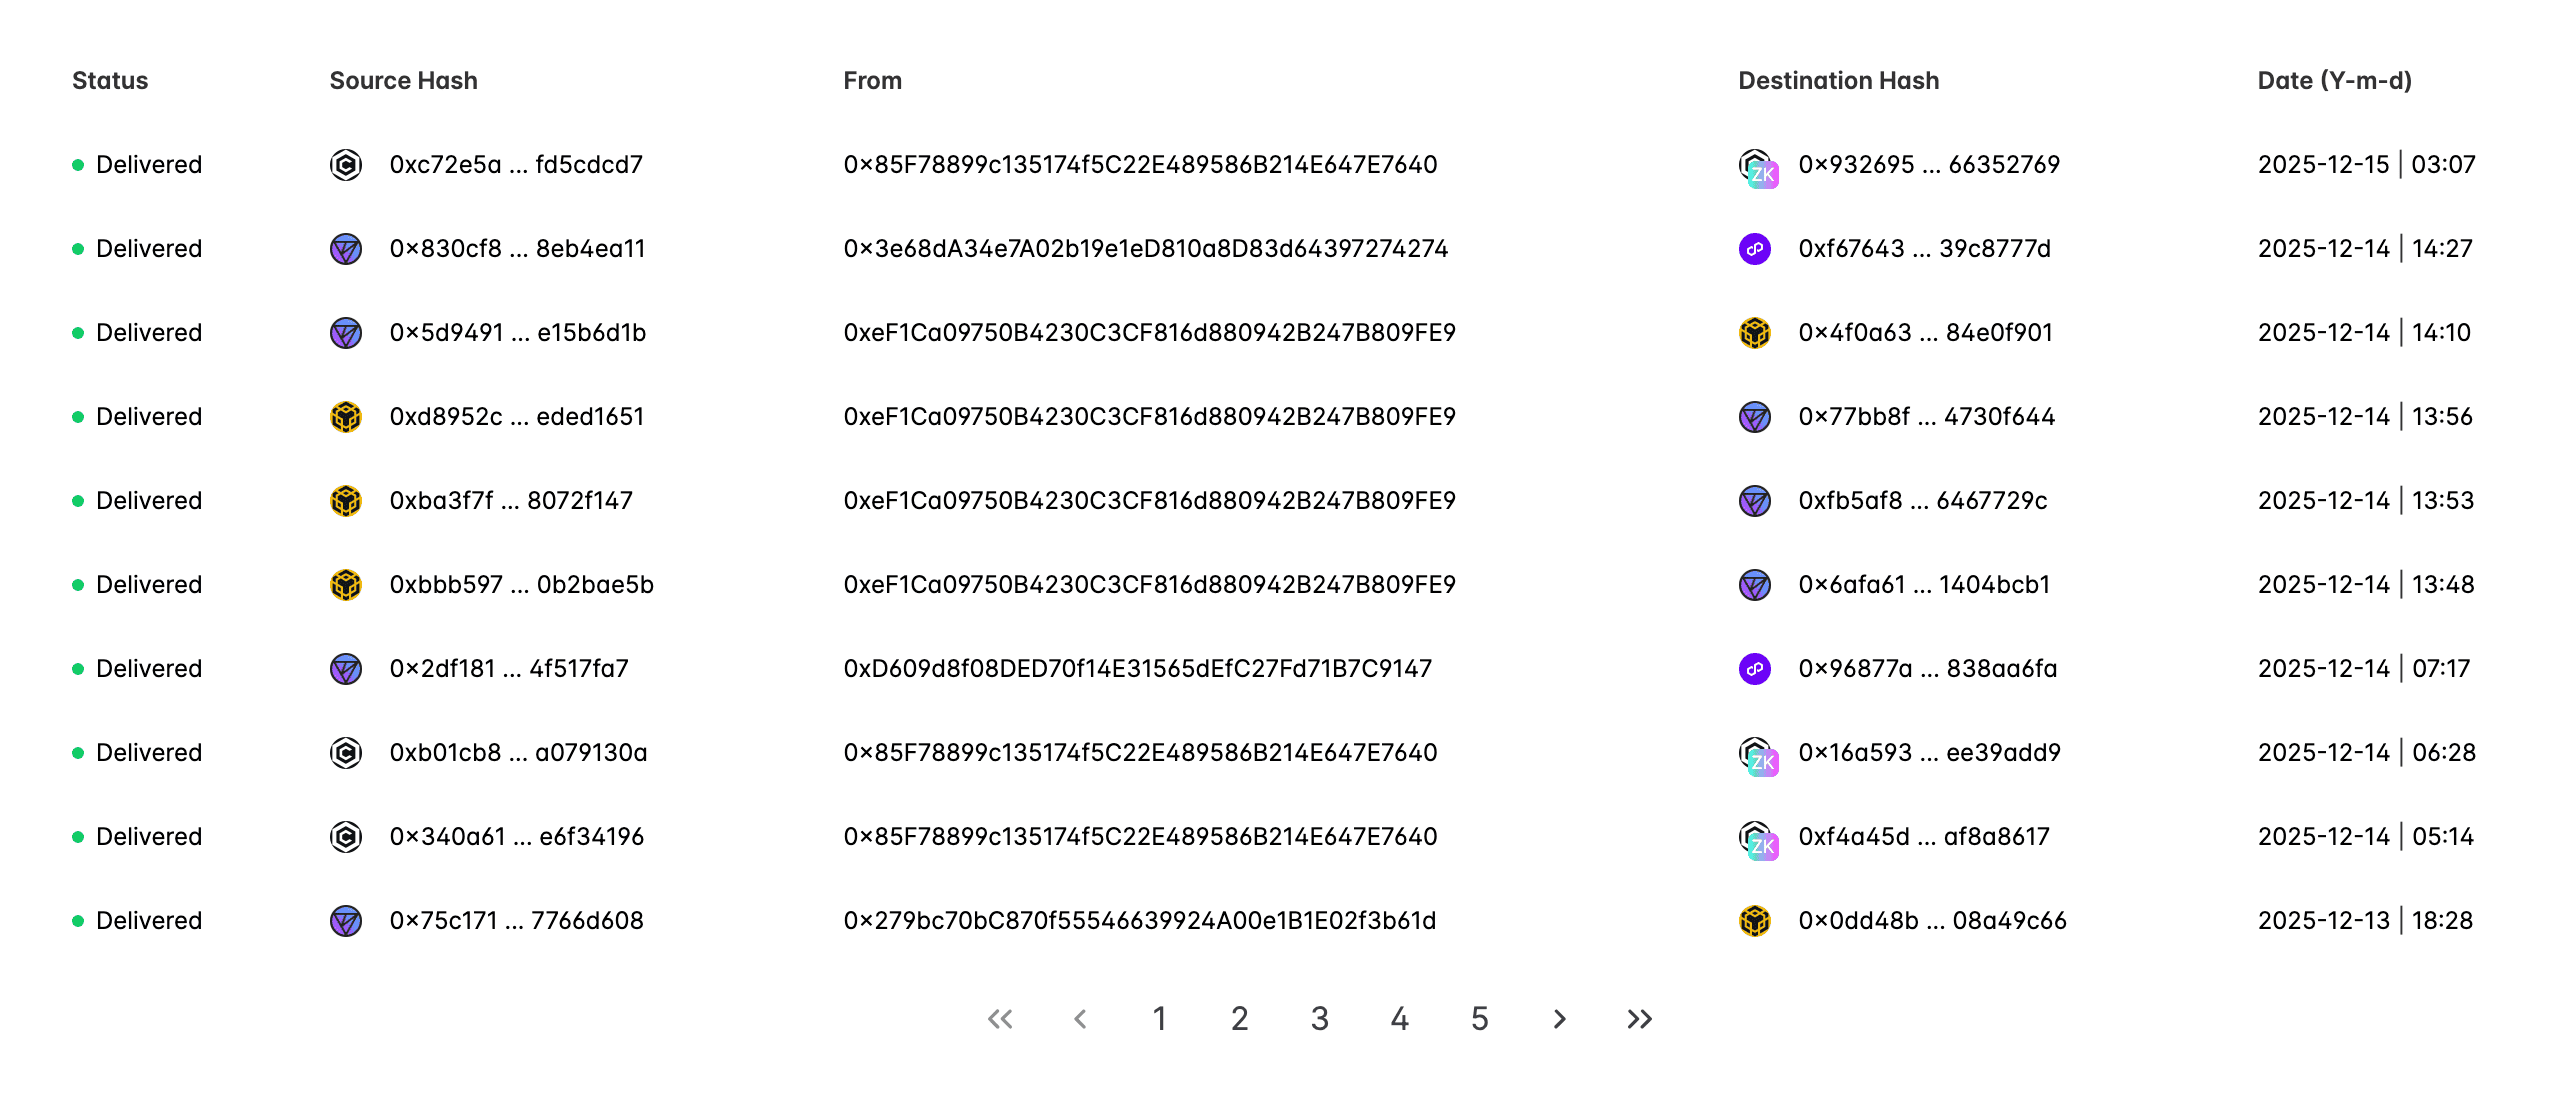Click Polygon icon beside destination hash 0xf67643
The height and width of the screenshot is (1106, 2576).
pyautogui.click(x=1755, y=249)
